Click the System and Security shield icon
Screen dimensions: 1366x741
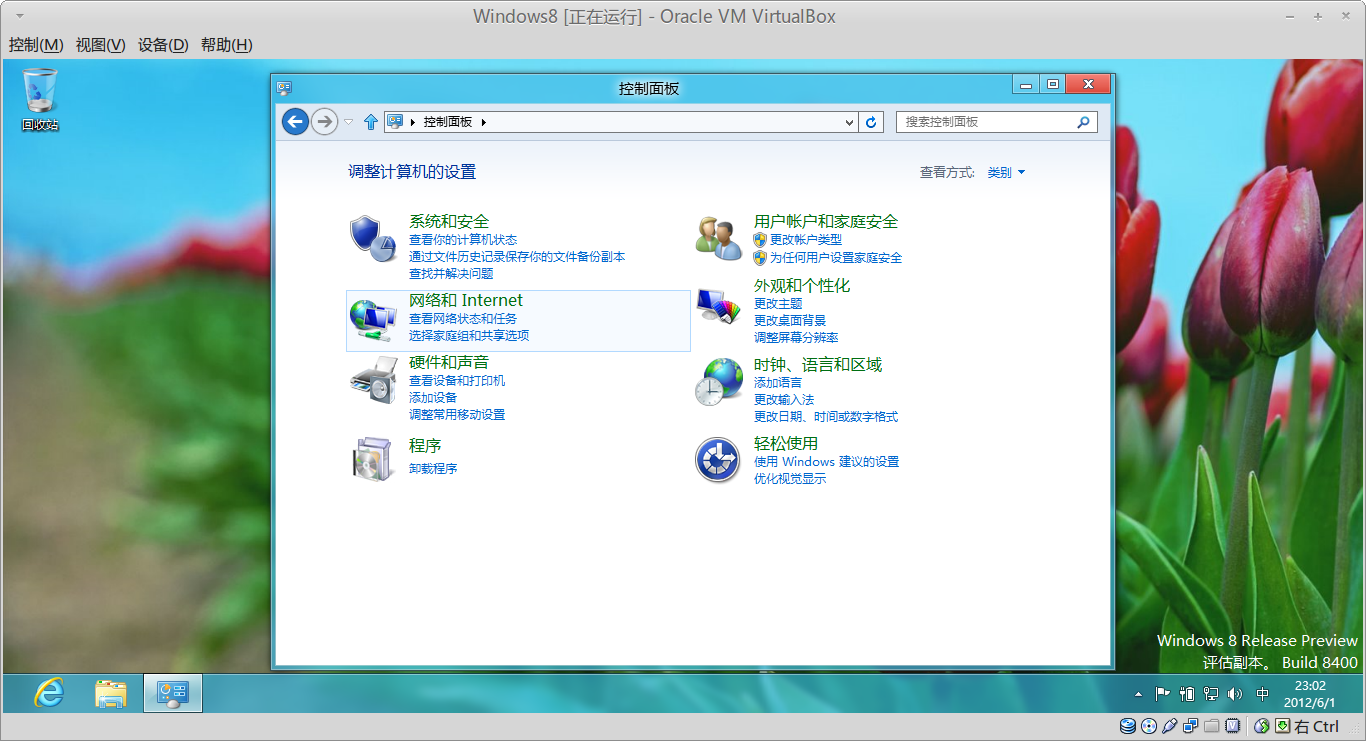[x=373, y=239]
